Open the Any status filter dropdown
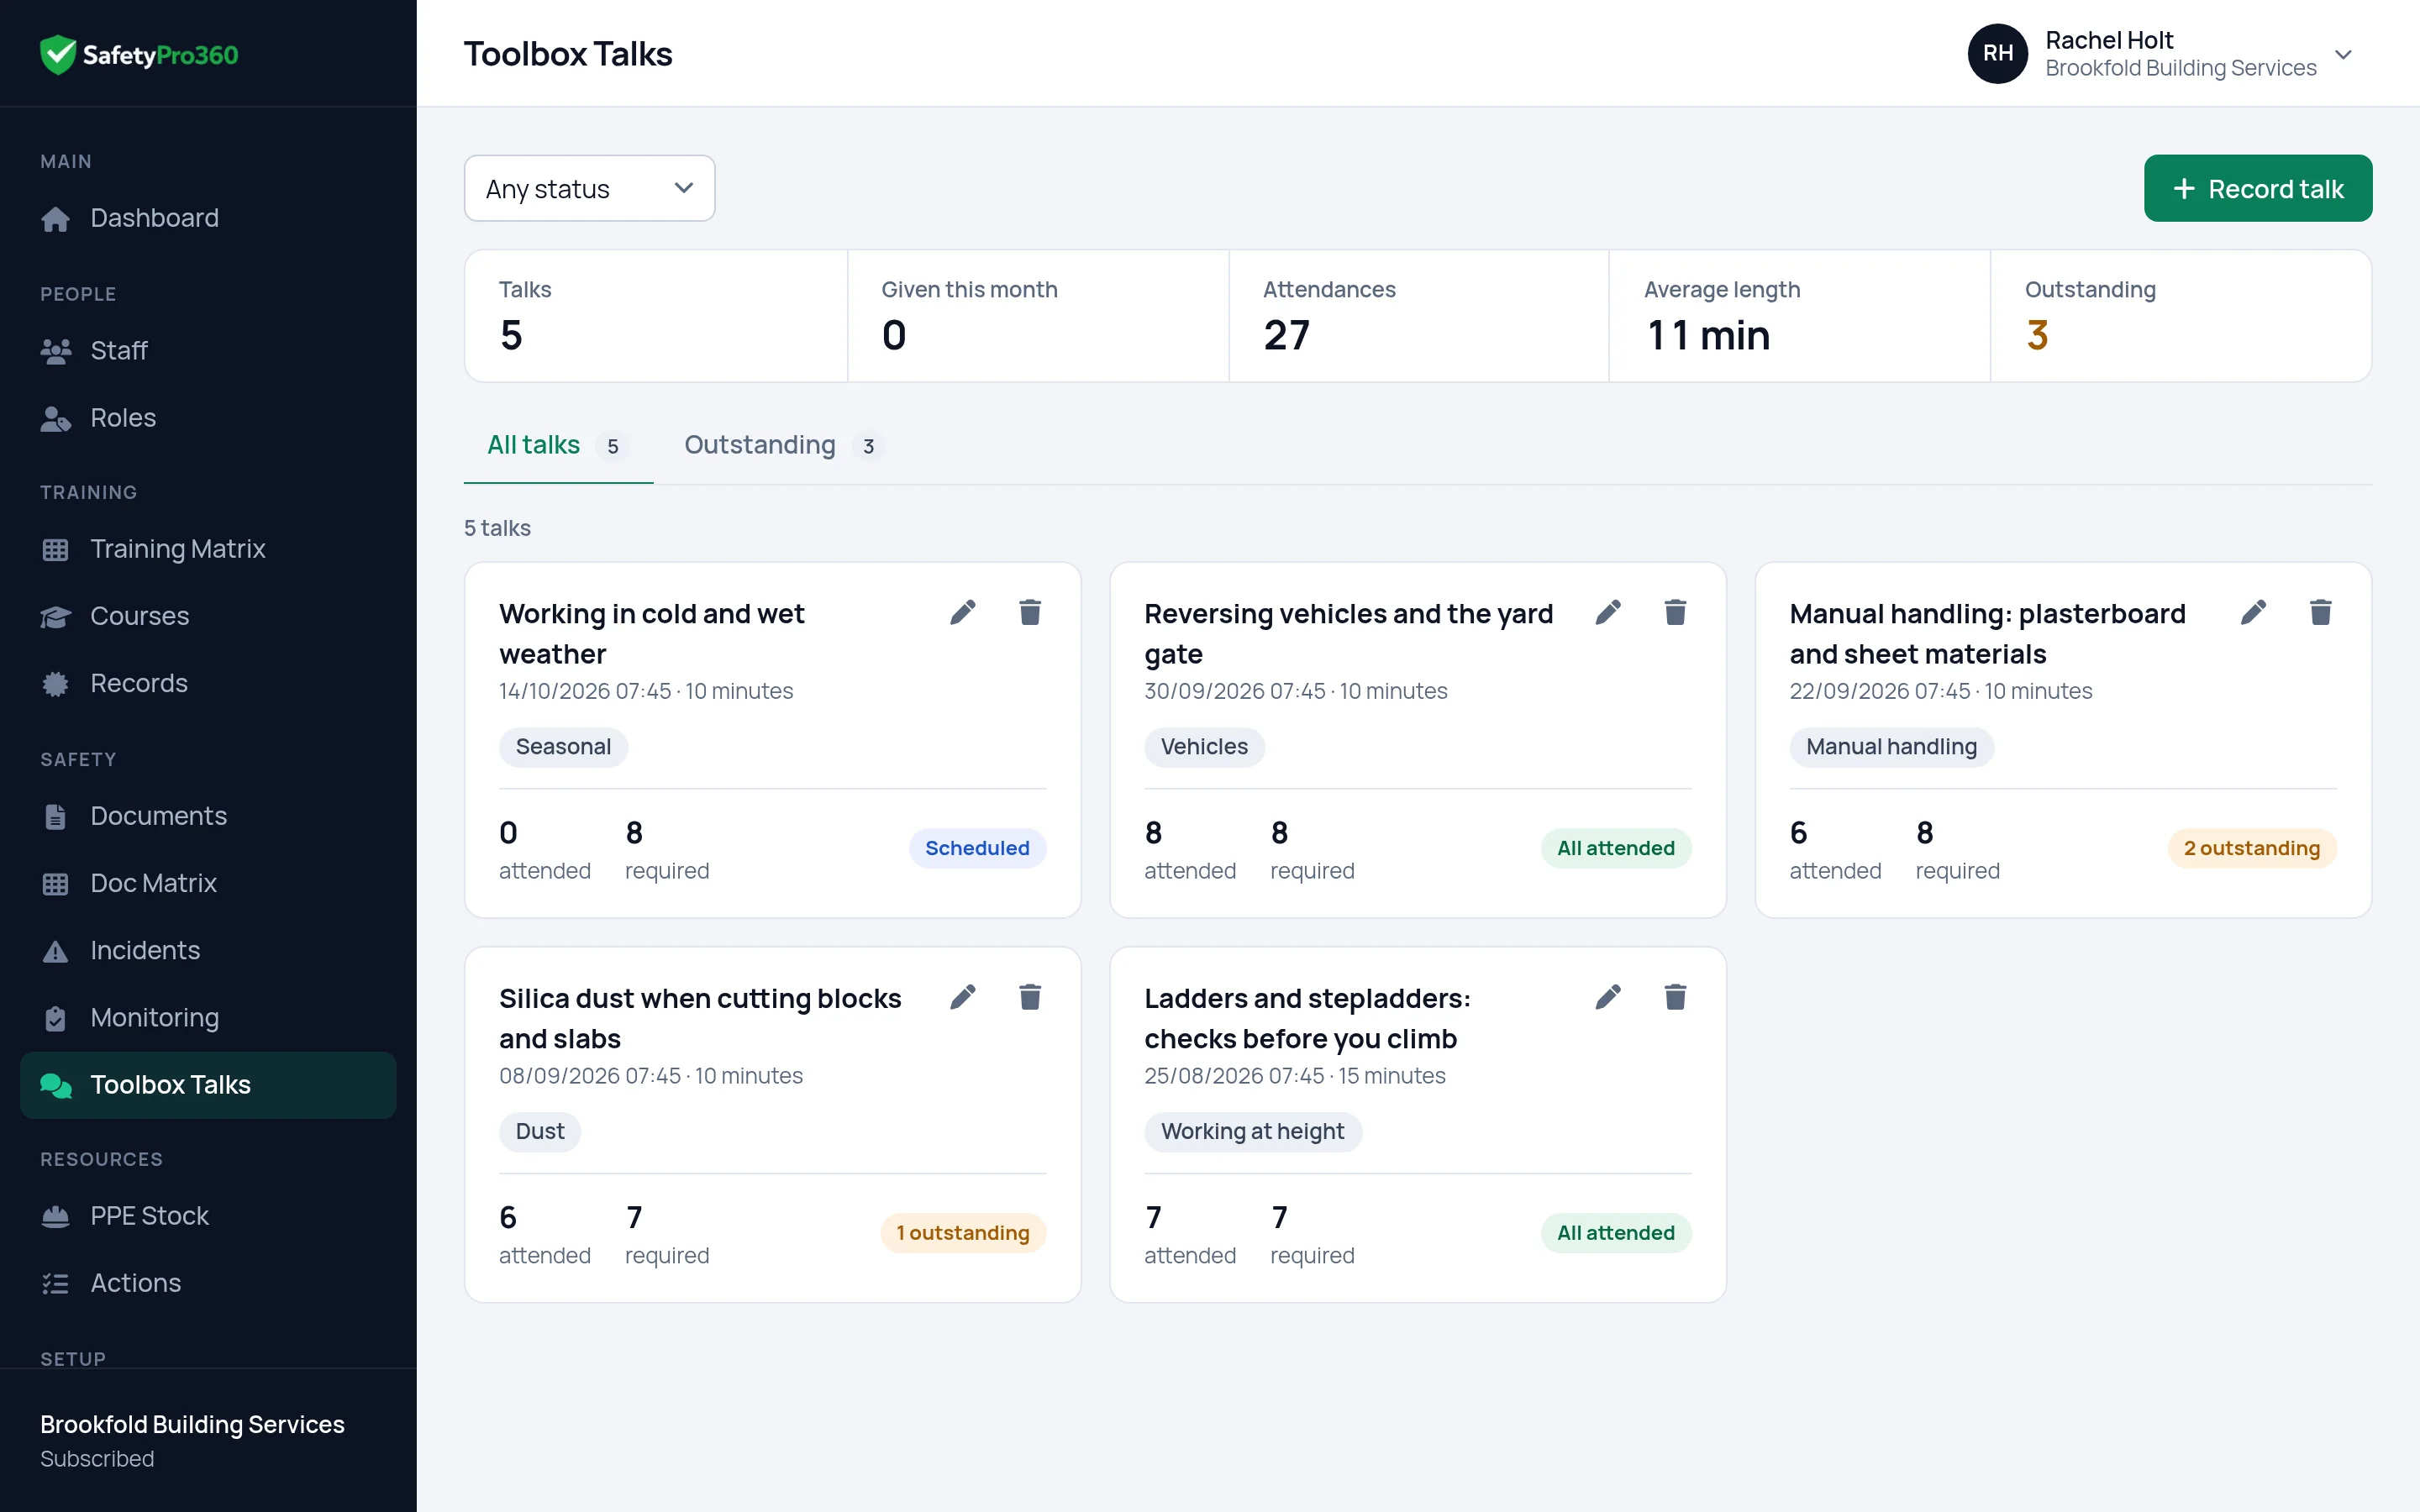 tap(589, 188)
